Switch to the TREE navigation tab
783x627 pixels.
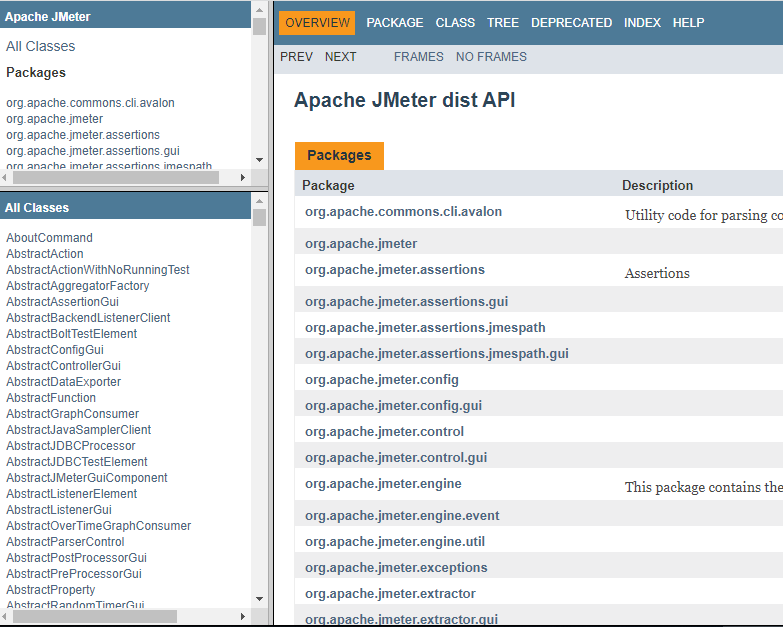503,22
